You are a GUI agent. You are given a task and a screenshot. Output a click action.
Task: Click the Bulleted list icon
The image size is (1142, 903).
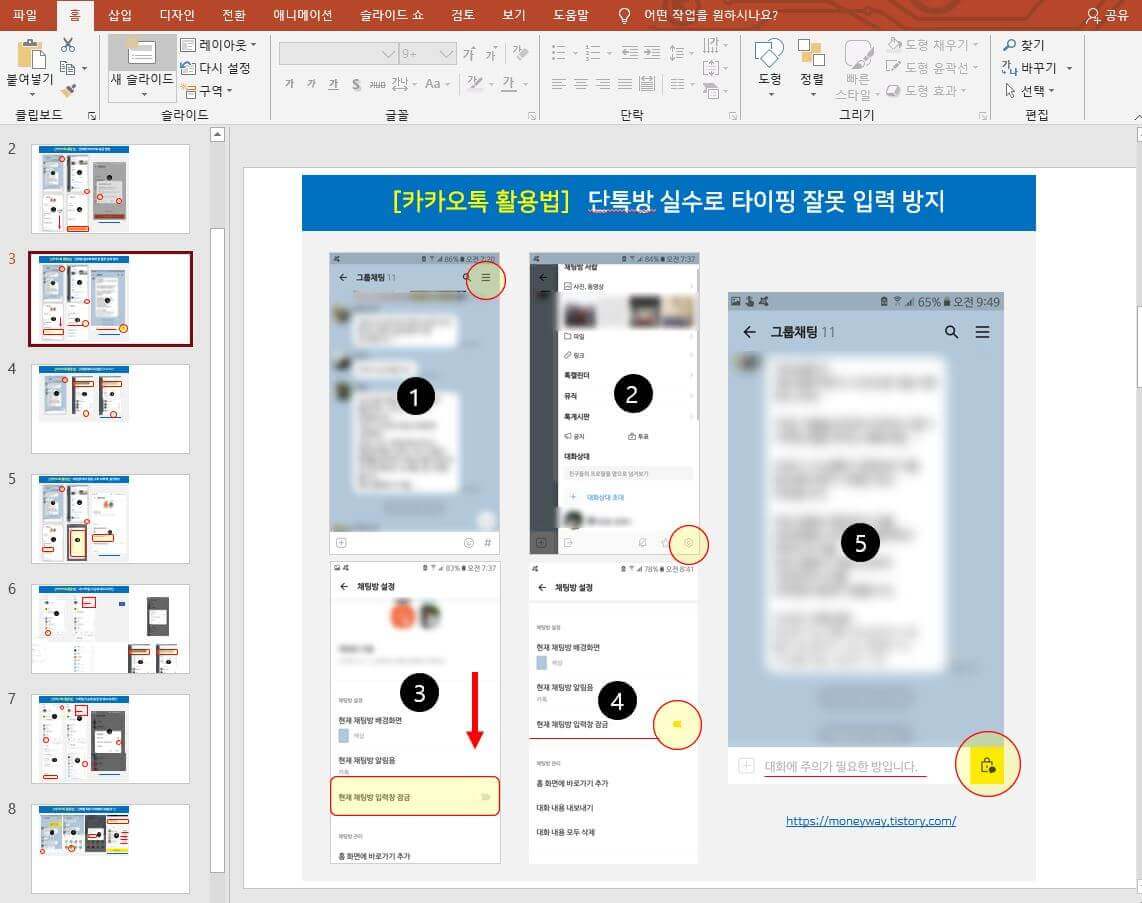click(x=559, y=52)
